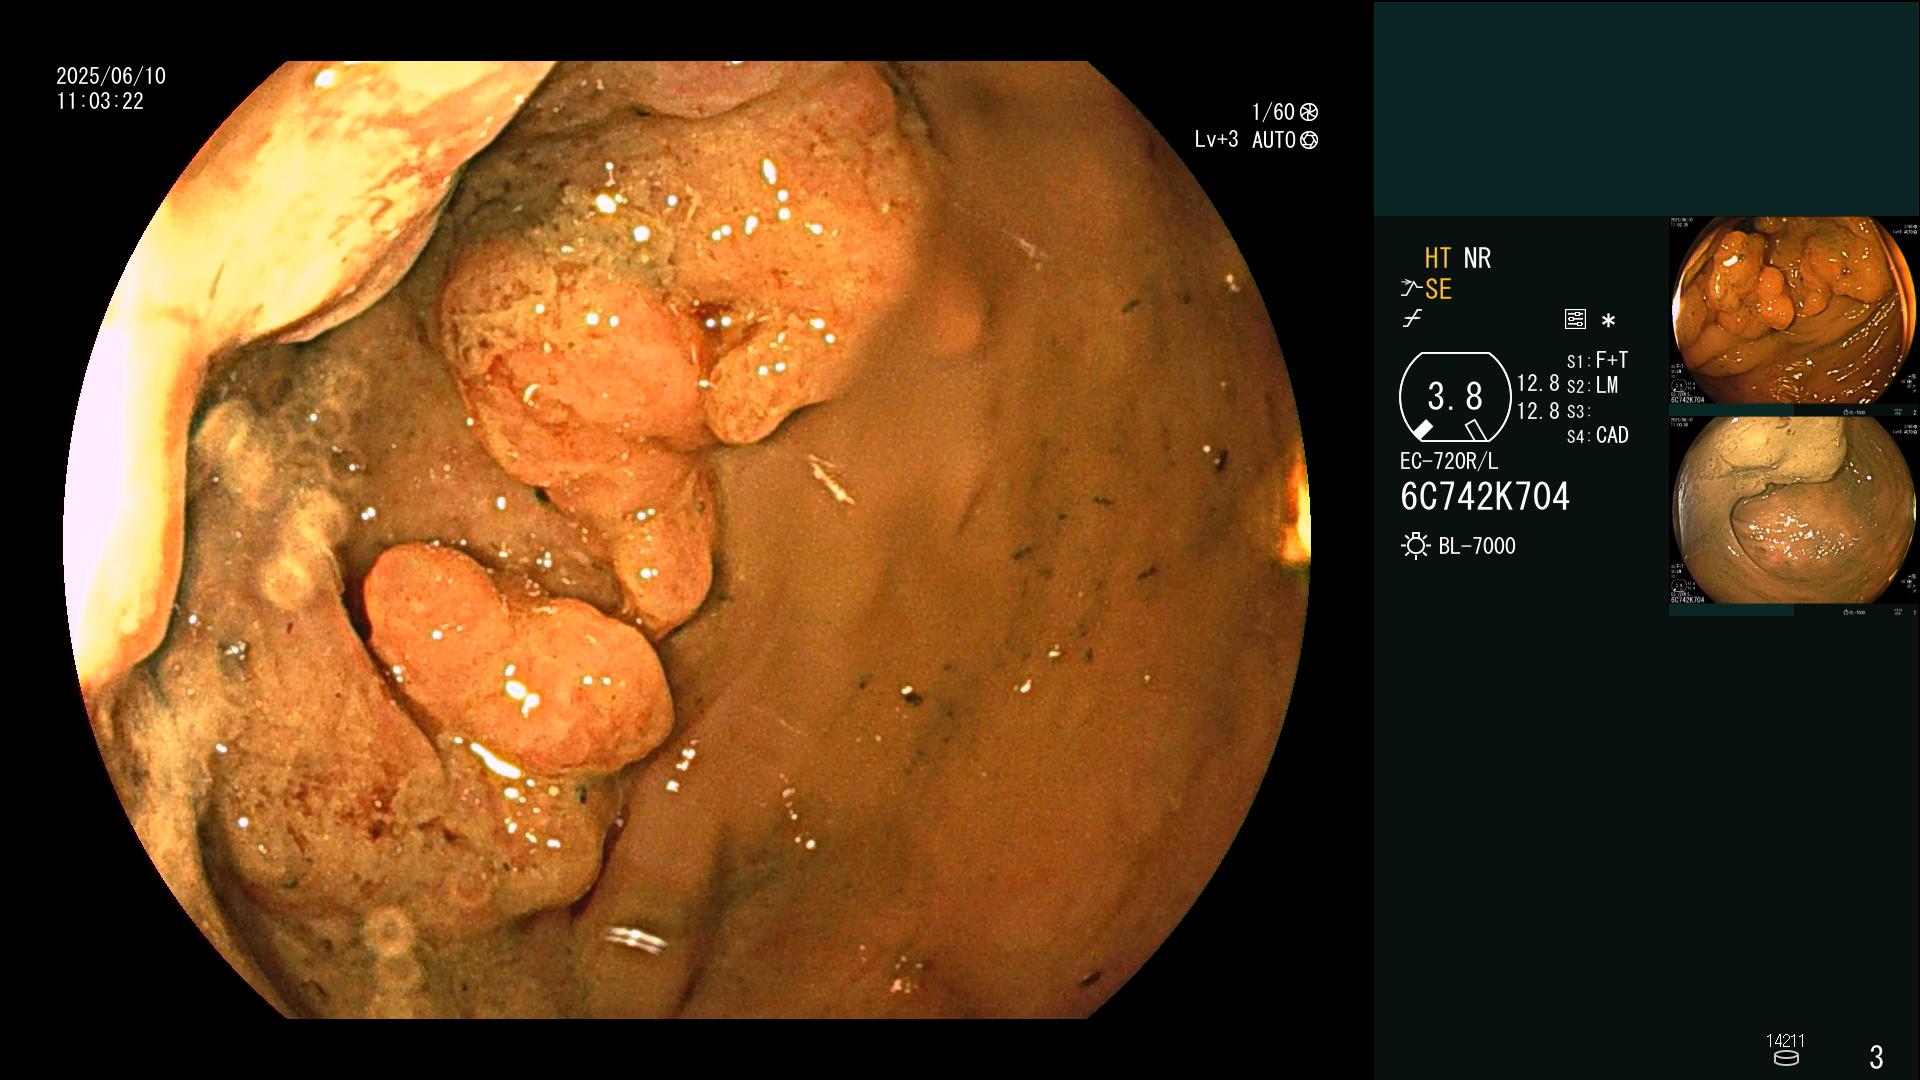Click the BL-7000 light source label

coord(1477,547)
